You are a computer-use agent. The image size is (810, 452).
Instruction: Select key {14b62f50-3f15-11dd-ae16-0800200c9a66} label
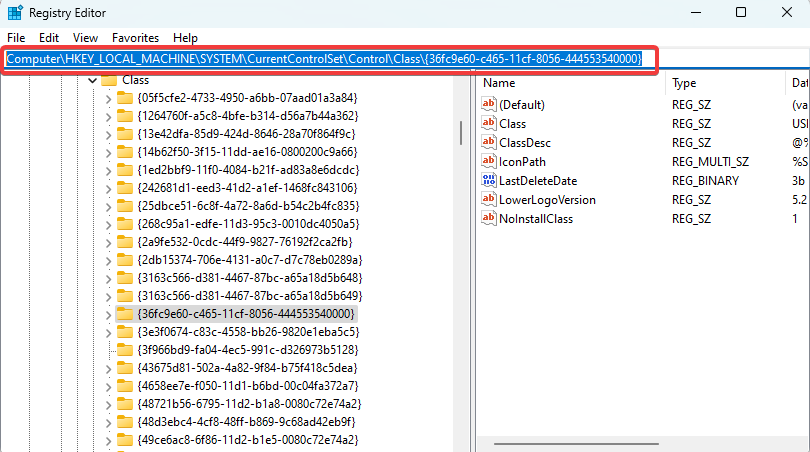(x=247, y=152)
